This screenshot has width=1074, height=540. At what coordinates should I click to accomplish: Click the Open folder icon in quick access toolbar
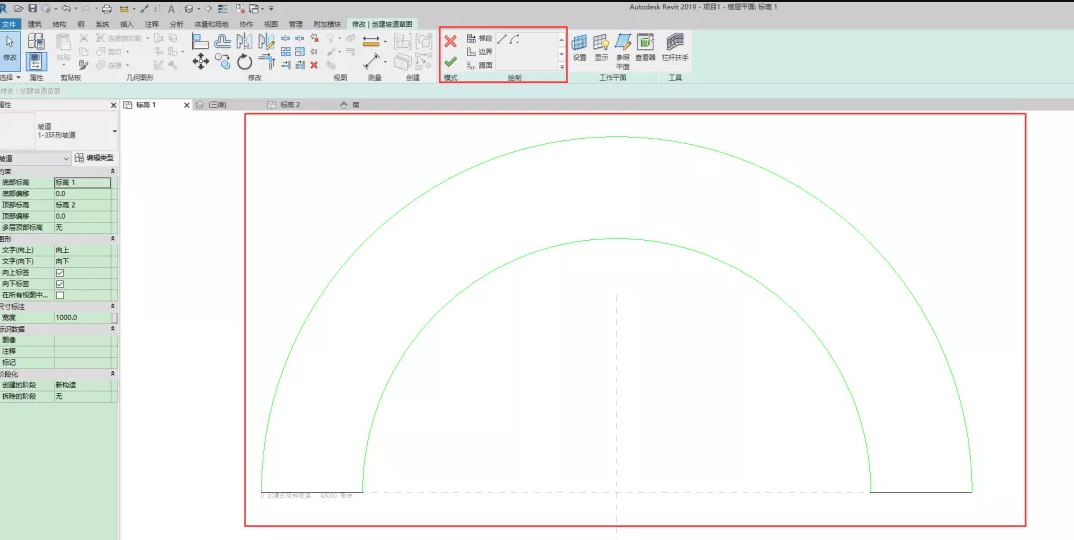tap(18, 8)
